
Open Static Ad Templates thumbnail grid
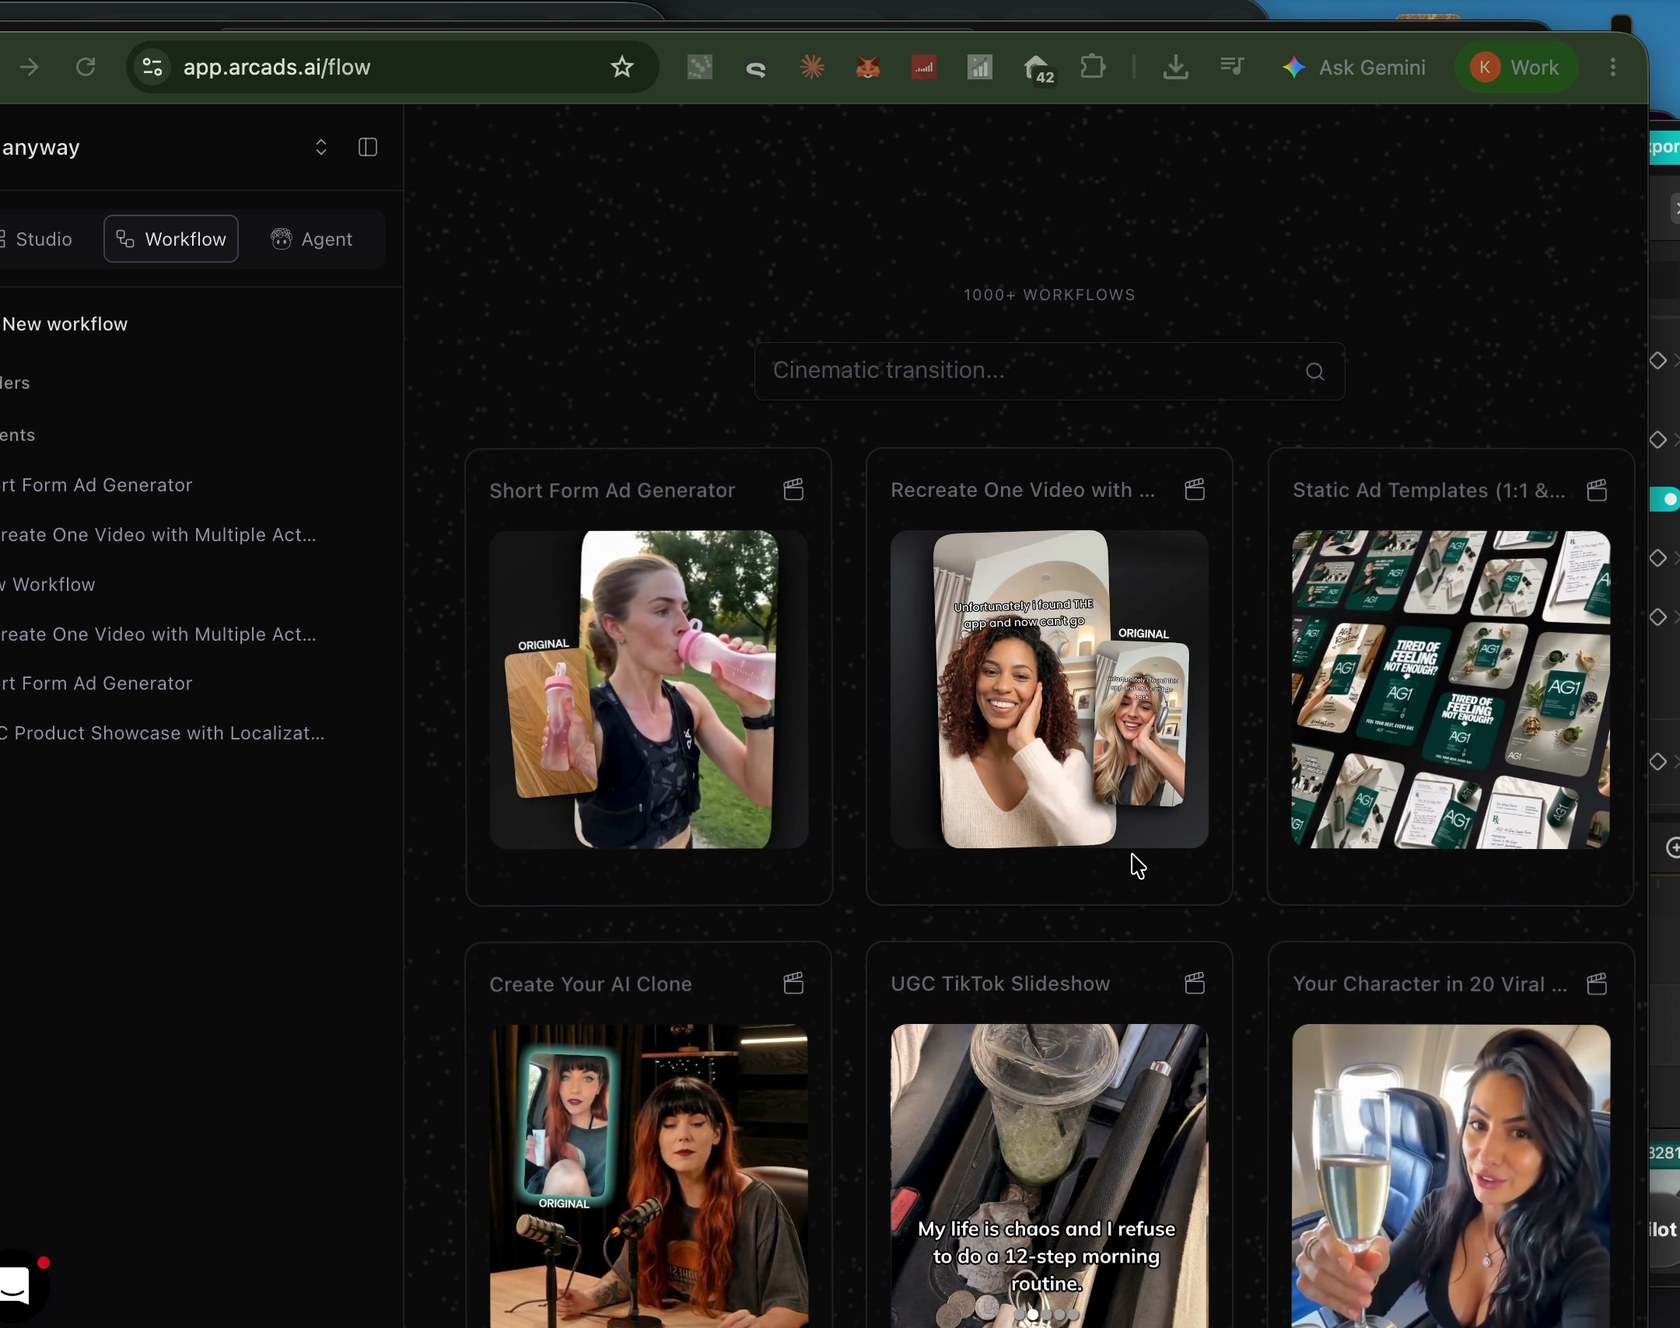[x=1451, y=689]
